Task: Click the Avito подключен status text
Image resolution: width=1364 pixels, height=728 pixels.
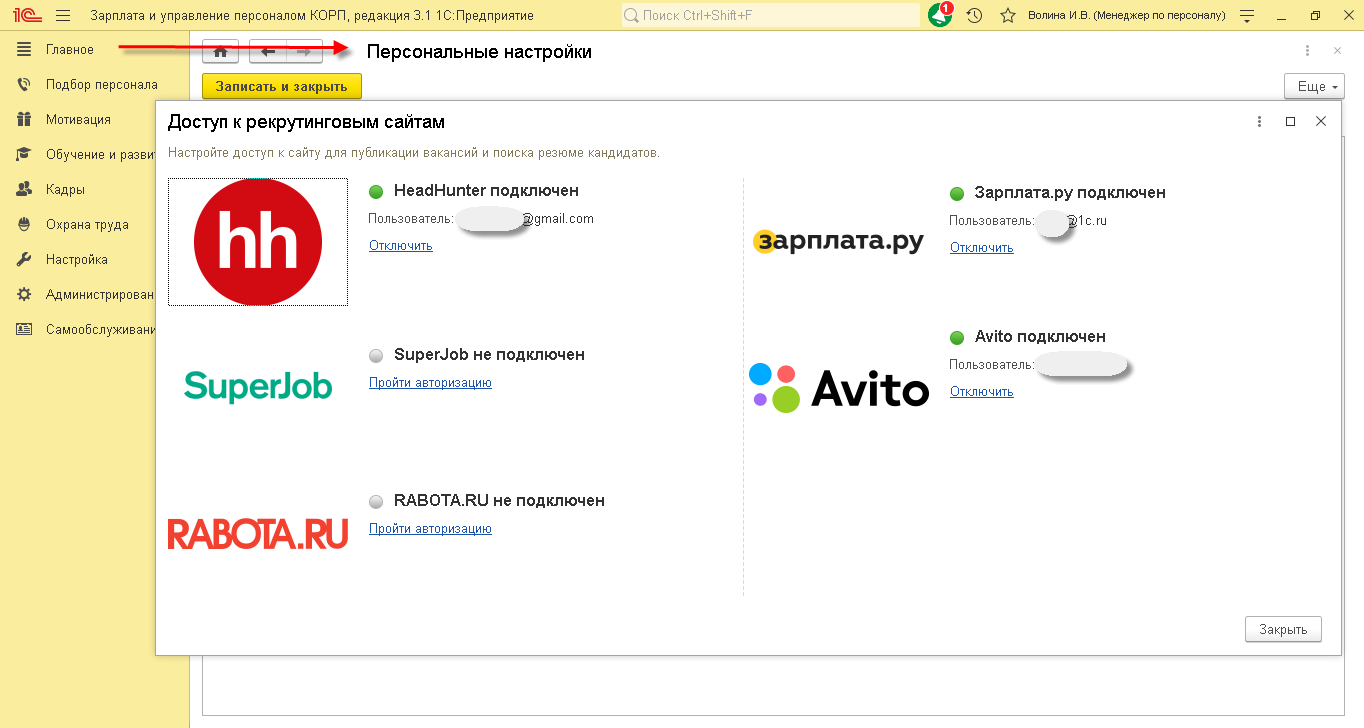Action: coord(1040,337)
